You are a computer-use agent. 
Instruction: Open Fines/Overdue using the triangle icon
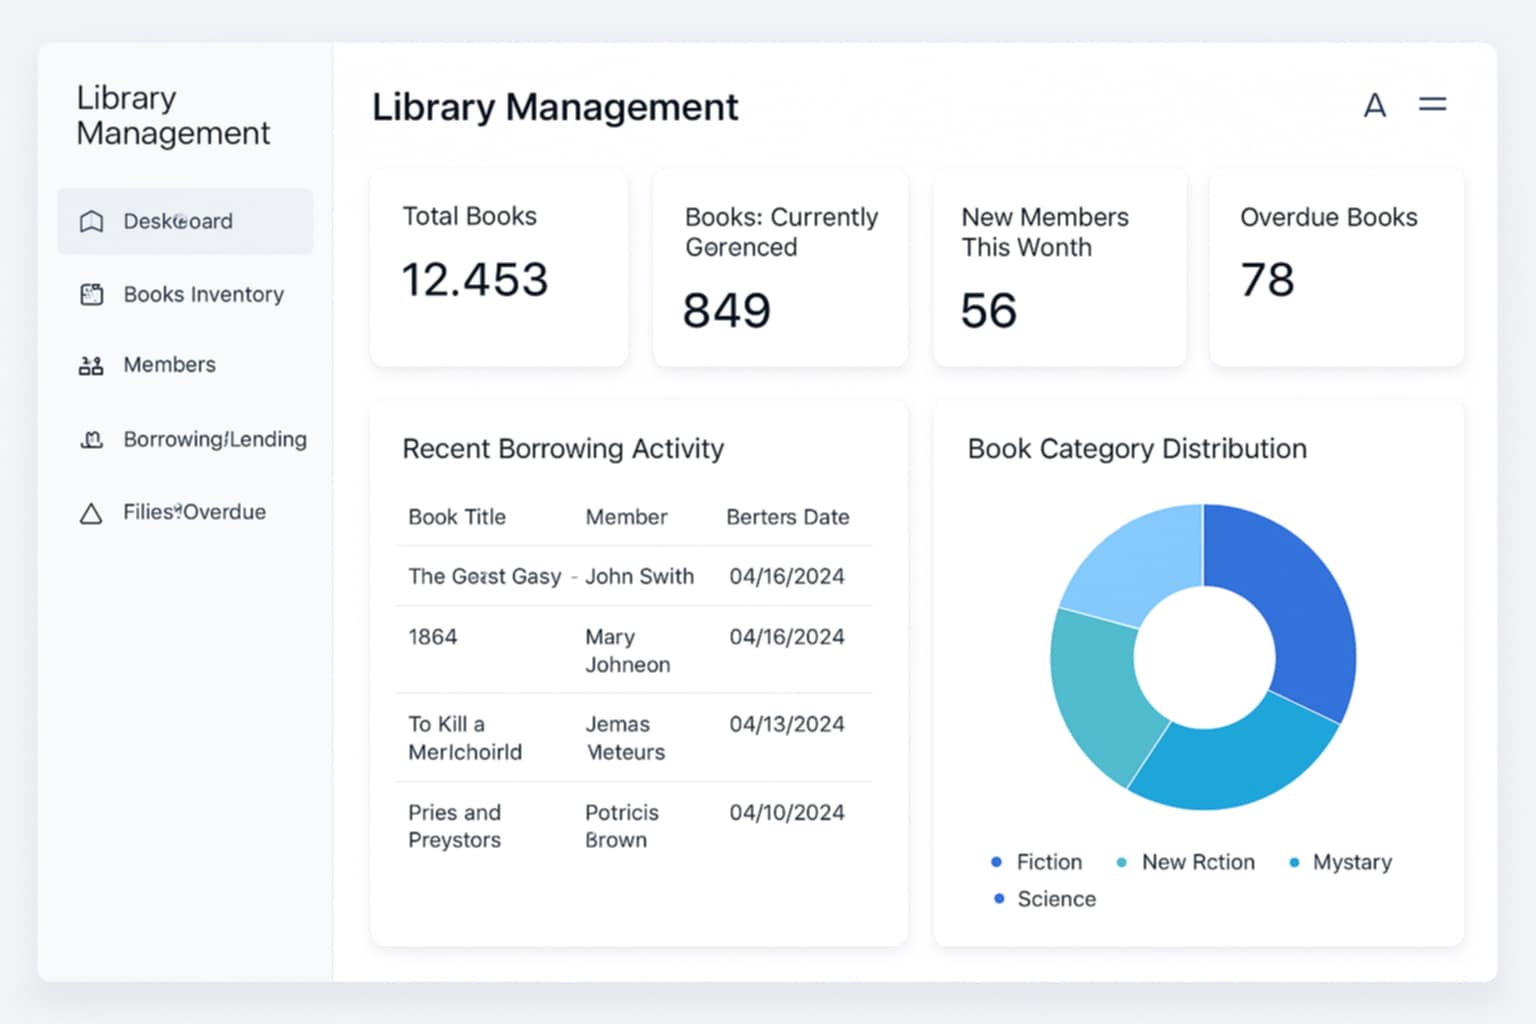tap(91, 511)
